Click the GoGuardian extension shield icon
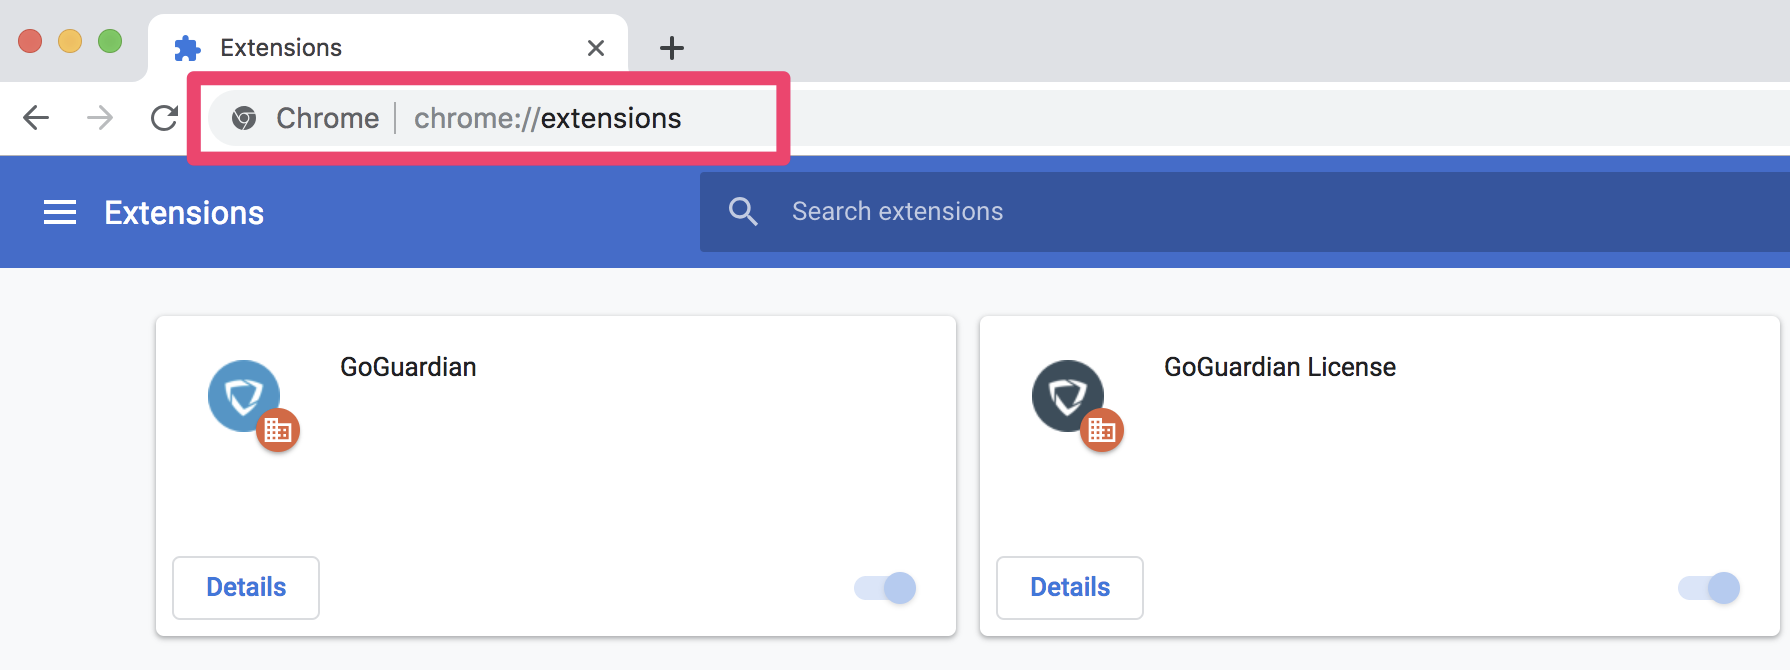Image resolution: width=1790 pixels, height=670 pixels. pos(242,395)
